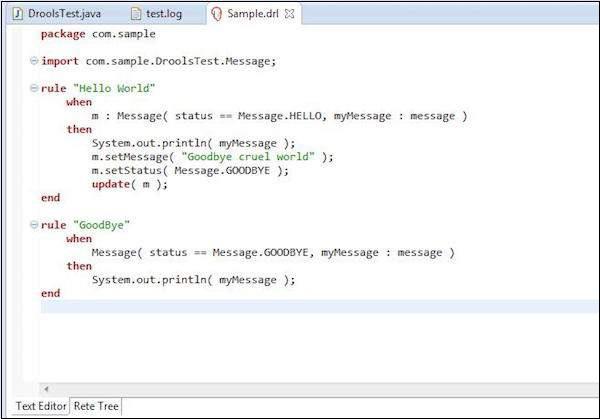
Task: Click the Java file icon on DroolsTest.java tab
Action: coord(17,14)
